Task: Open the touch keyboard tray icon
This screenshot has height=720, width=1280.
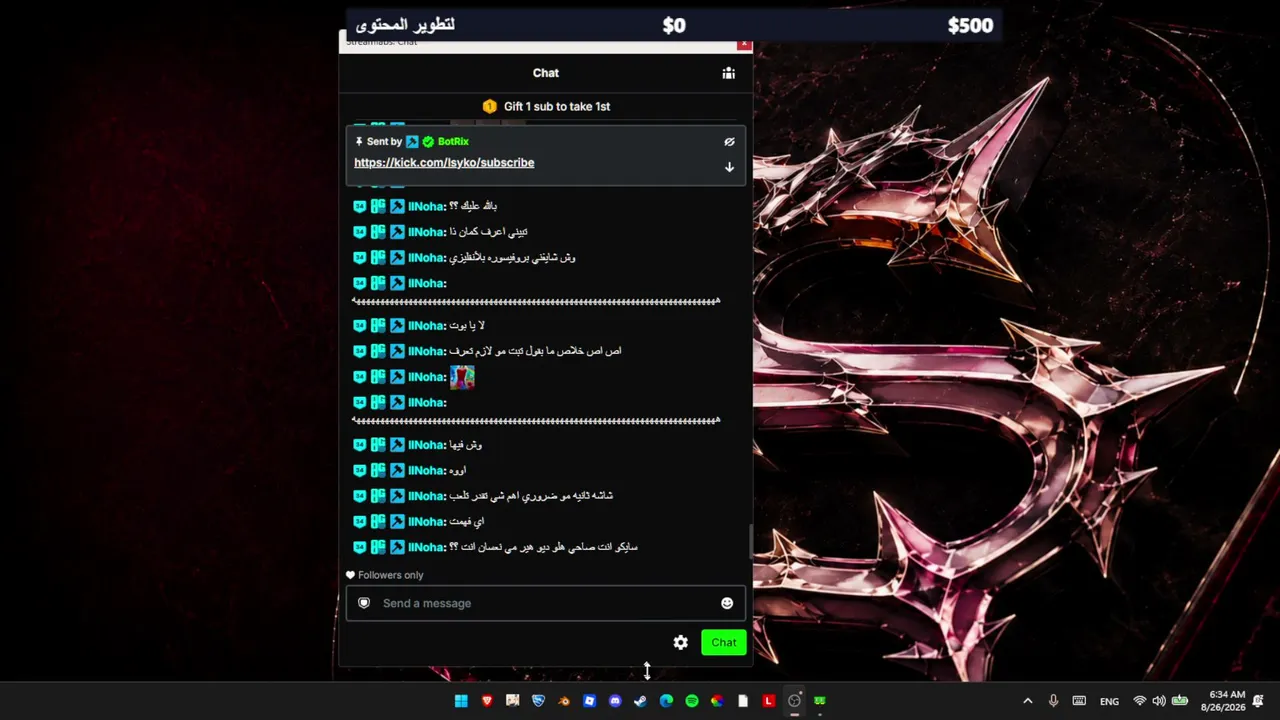Action: coord(1079,701)
